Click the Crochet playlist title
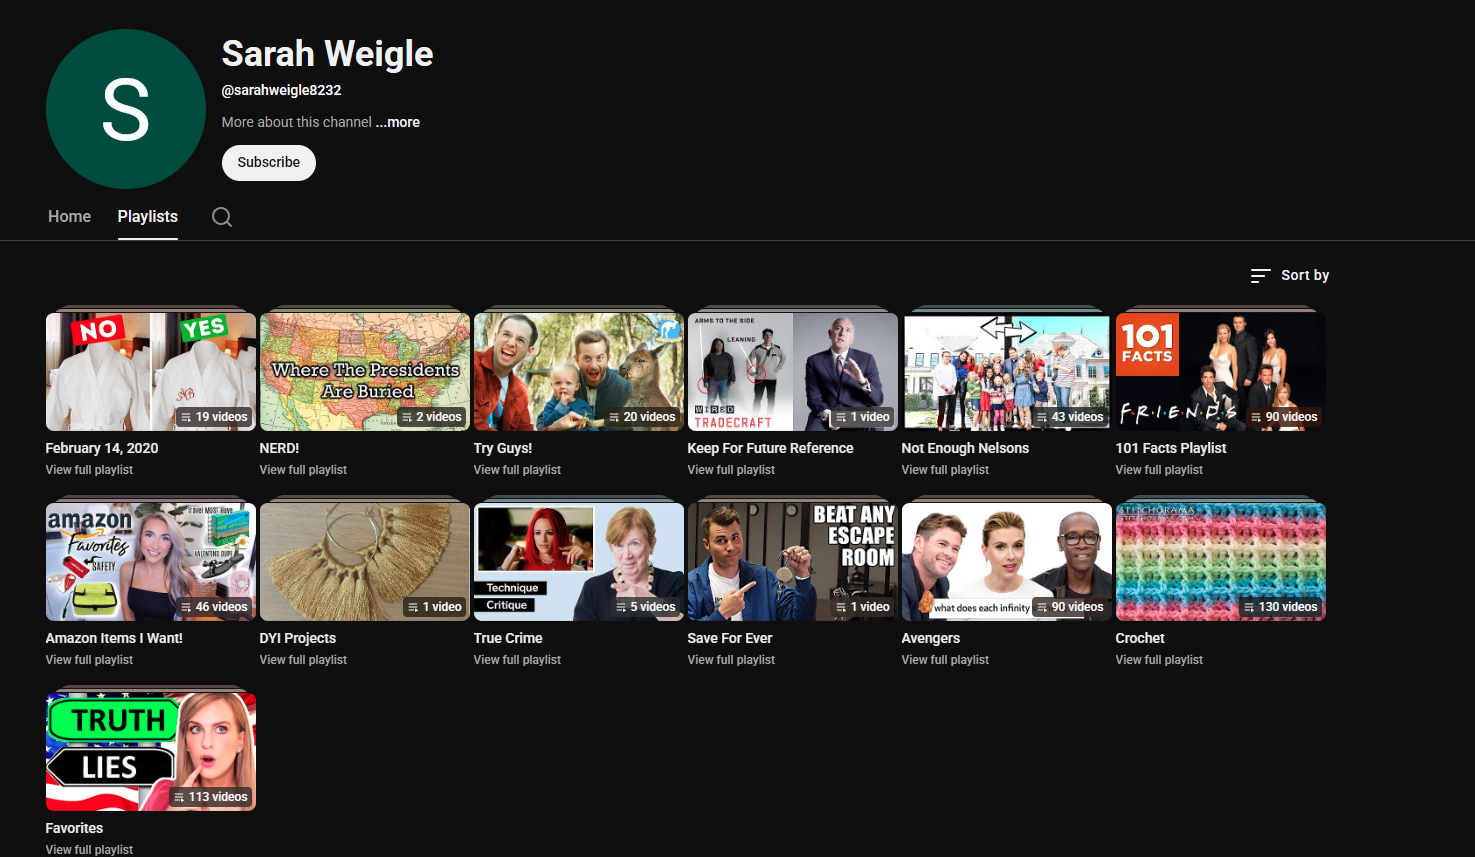1475x857 pixels. click(1140, 638)
